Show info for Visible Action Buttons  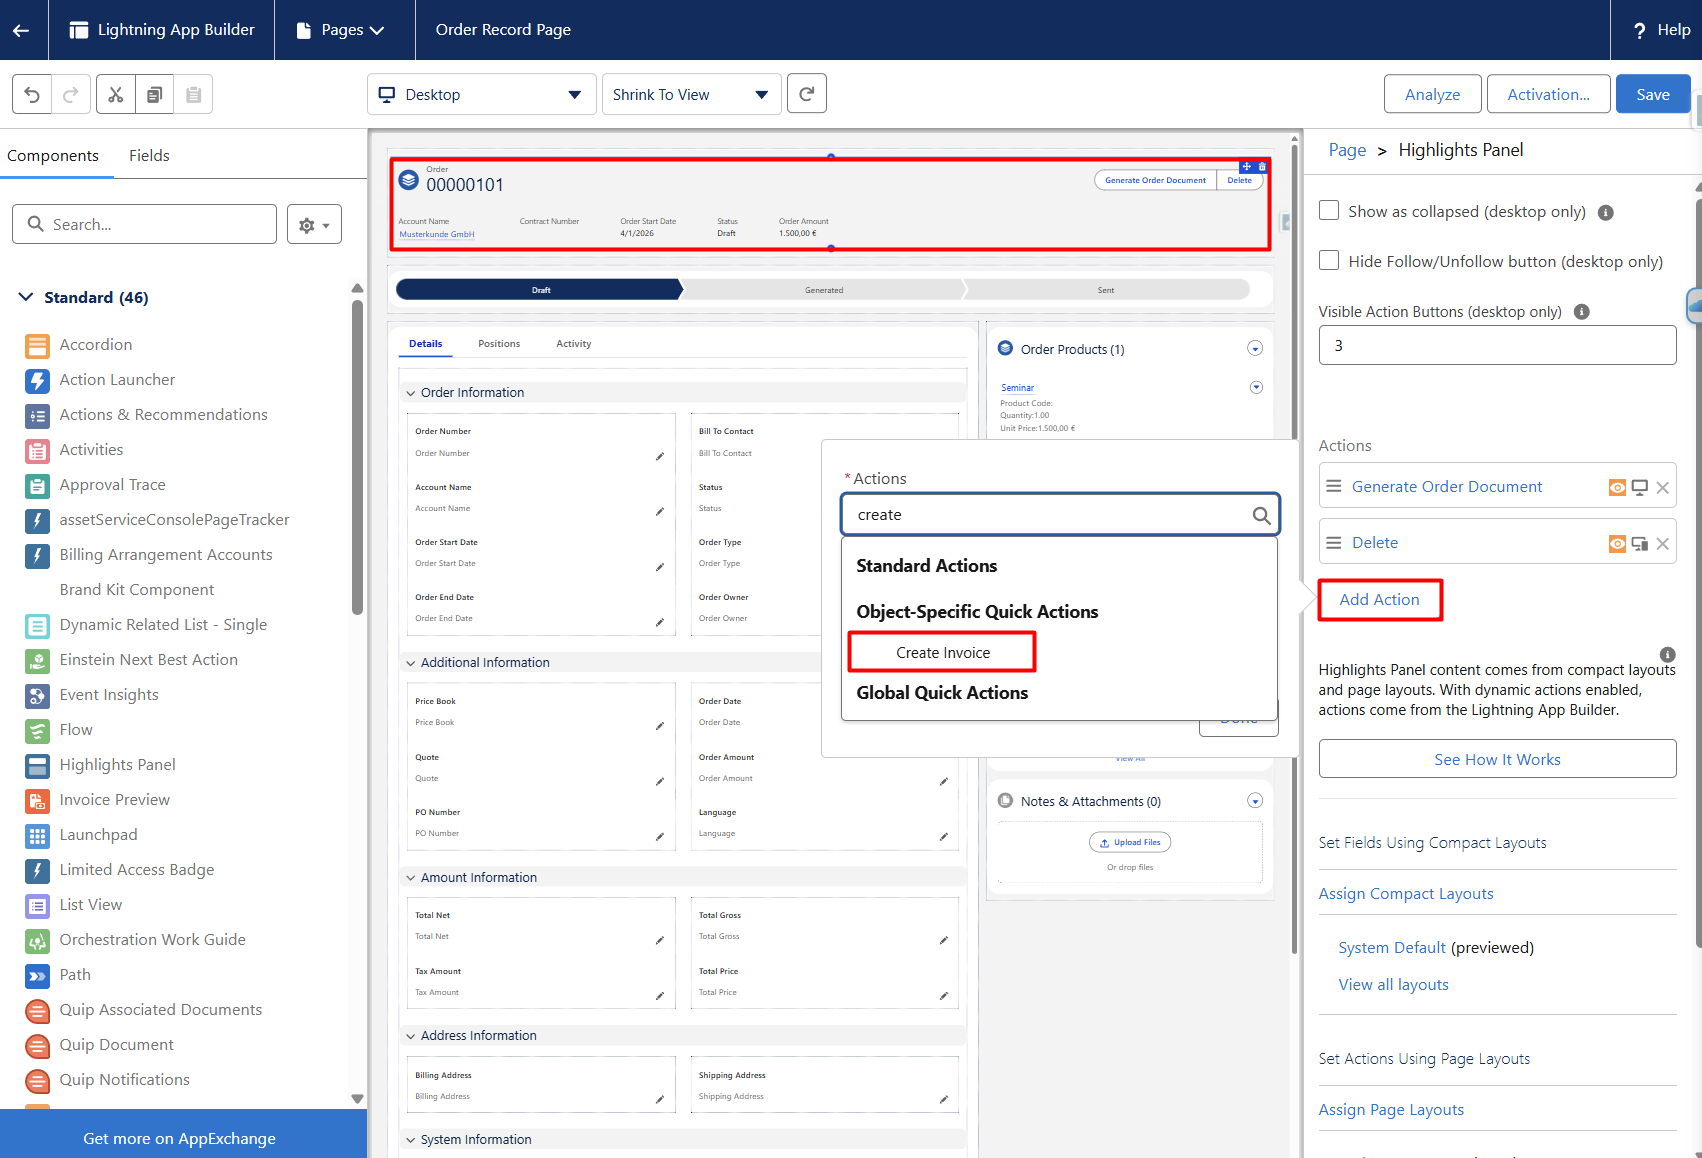coord(1582,312)
